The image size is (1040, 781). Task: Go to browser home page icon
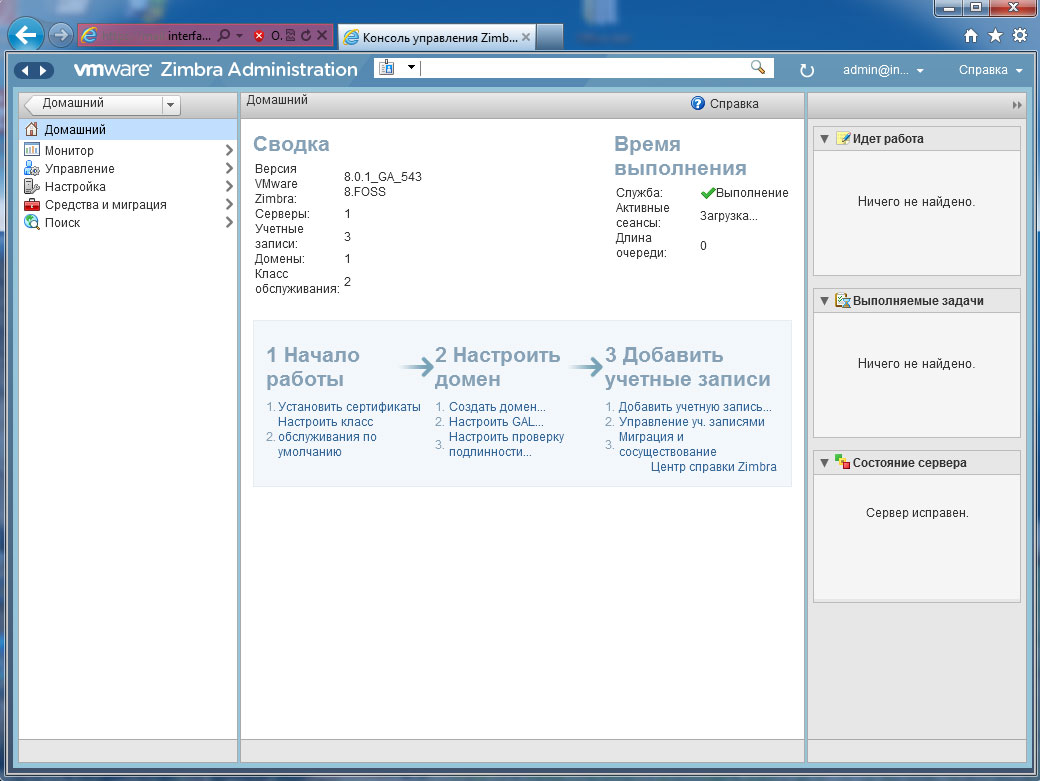coord(971,35)
